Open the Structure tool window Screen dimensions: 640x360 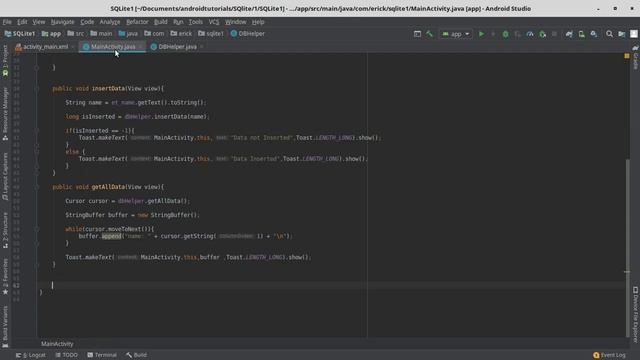pos(5,230)
